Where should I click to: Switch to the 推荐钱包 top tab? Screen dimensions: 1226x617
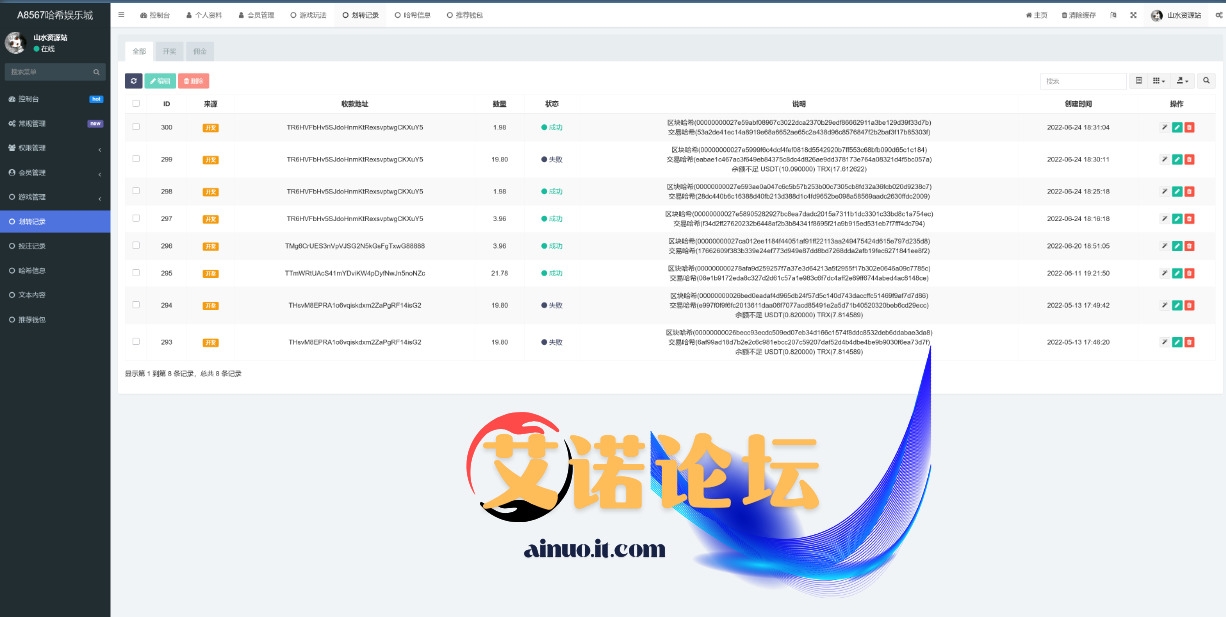(464, 15)
